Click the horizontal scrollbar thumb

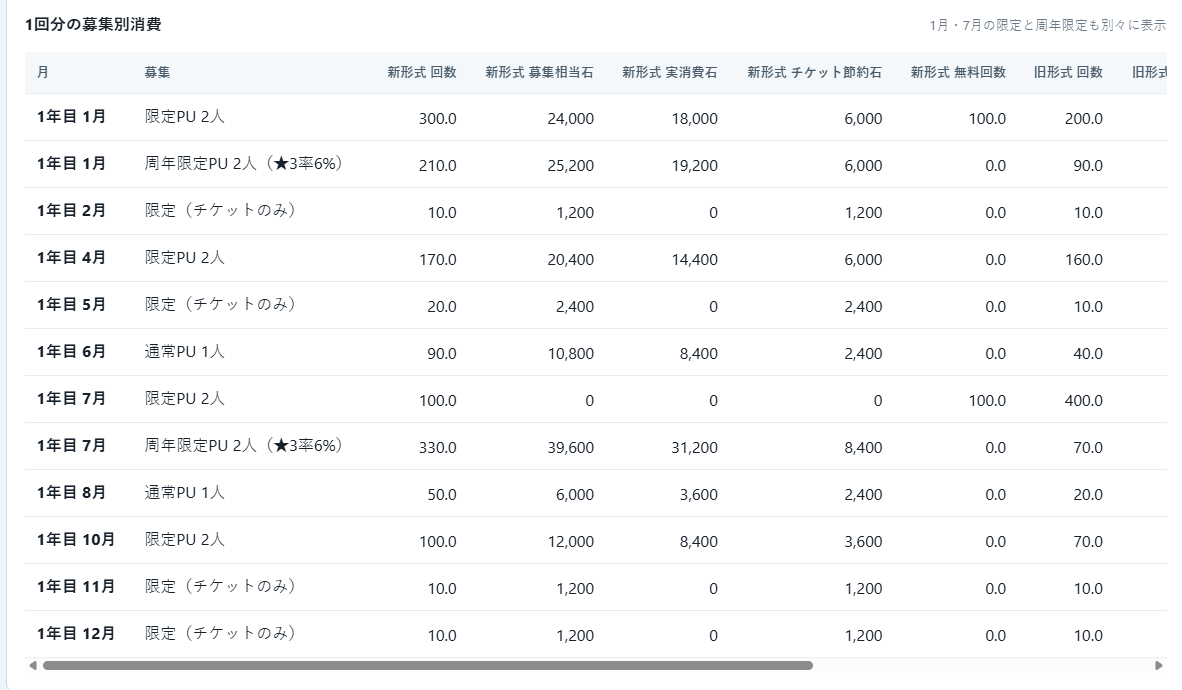[x=427, y=666]
